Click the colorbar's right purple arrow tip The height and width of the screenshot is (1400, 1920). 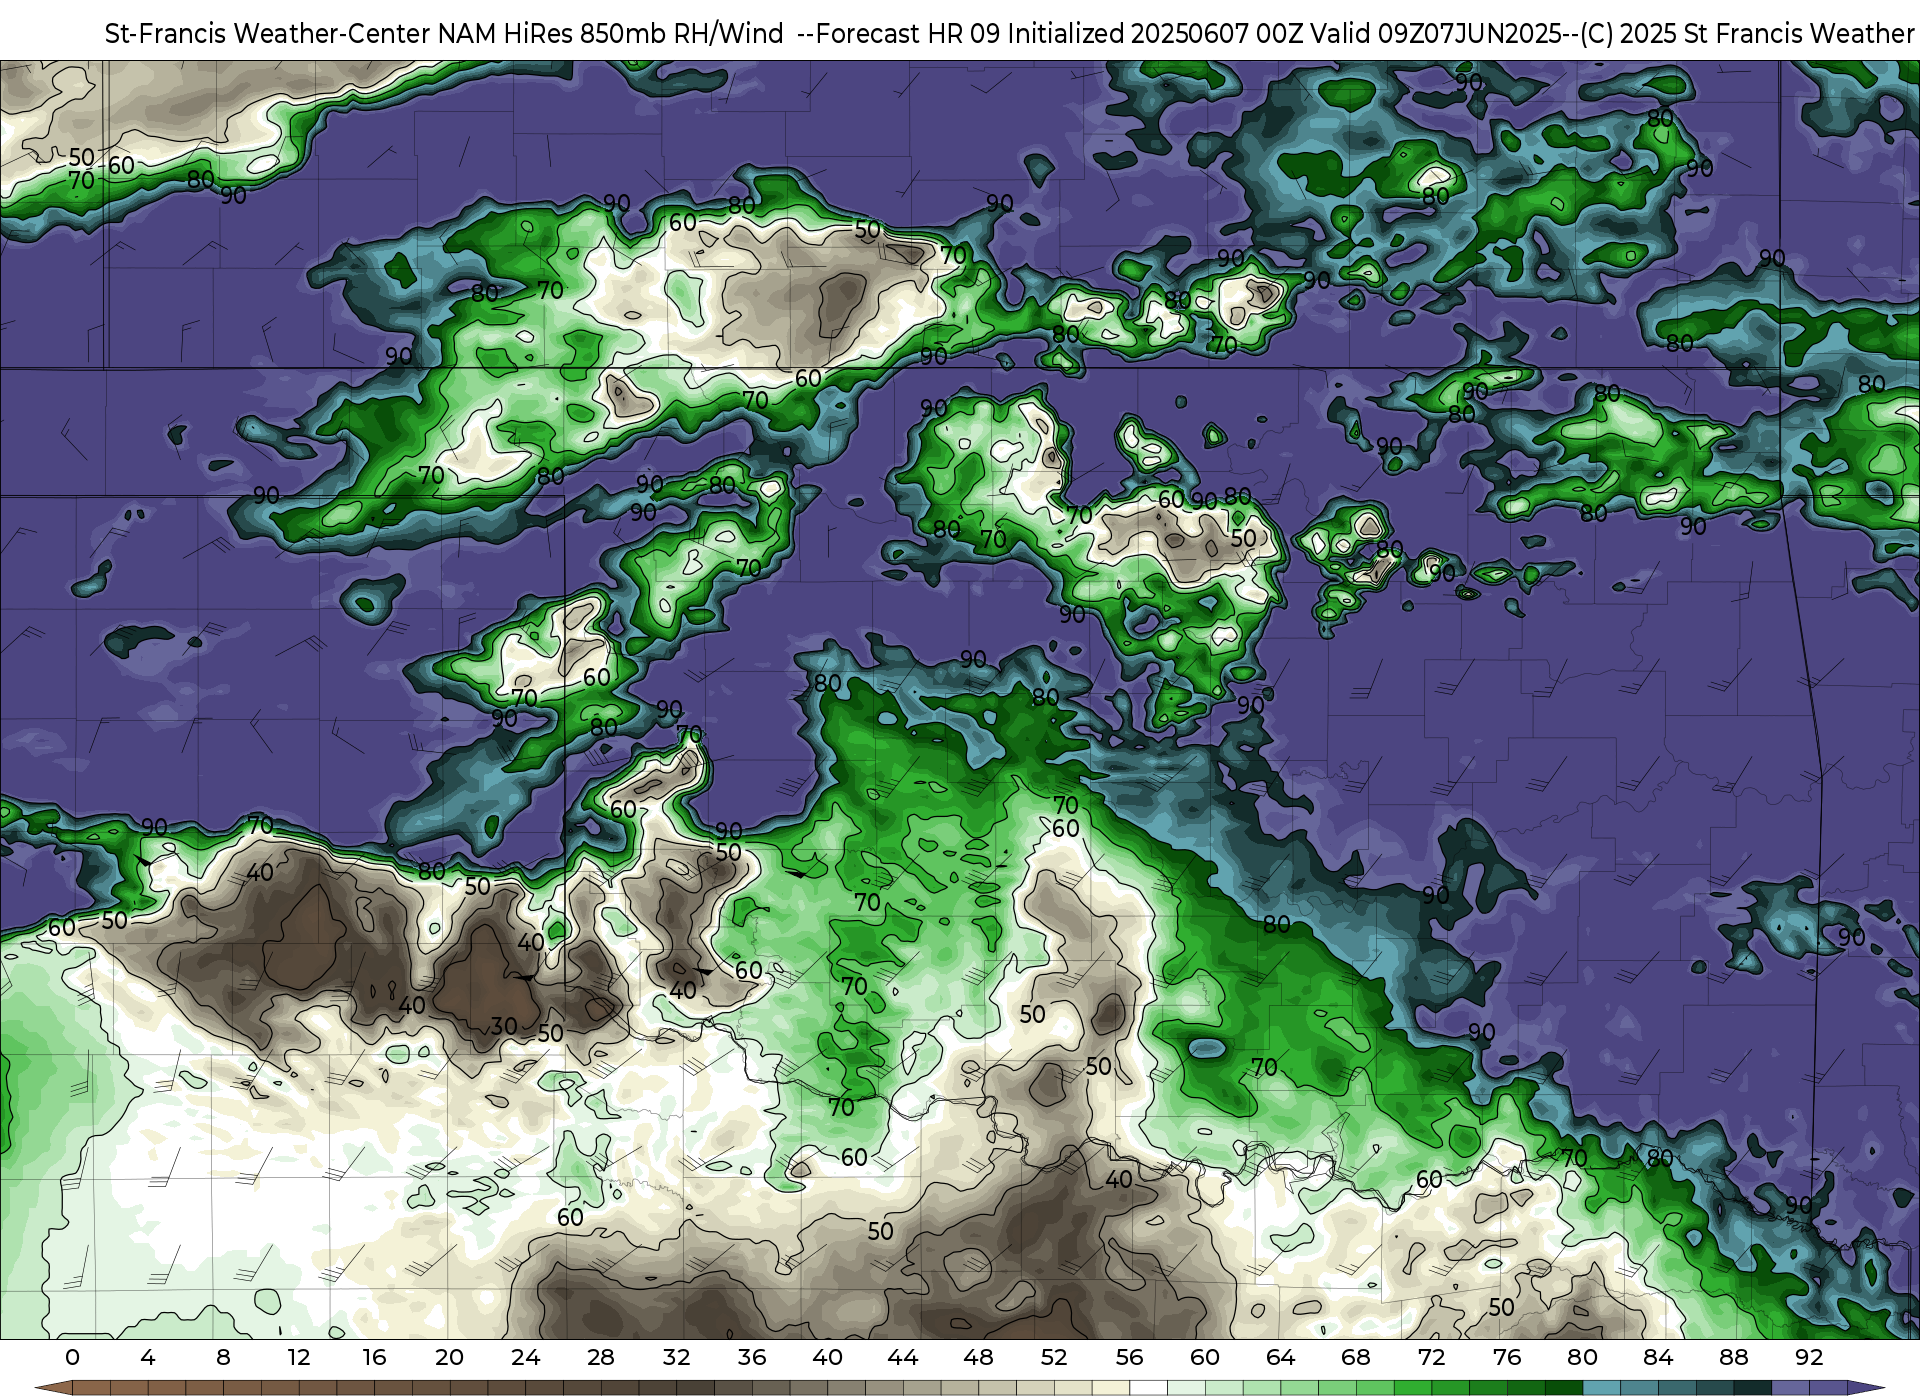[1864, 1388]
